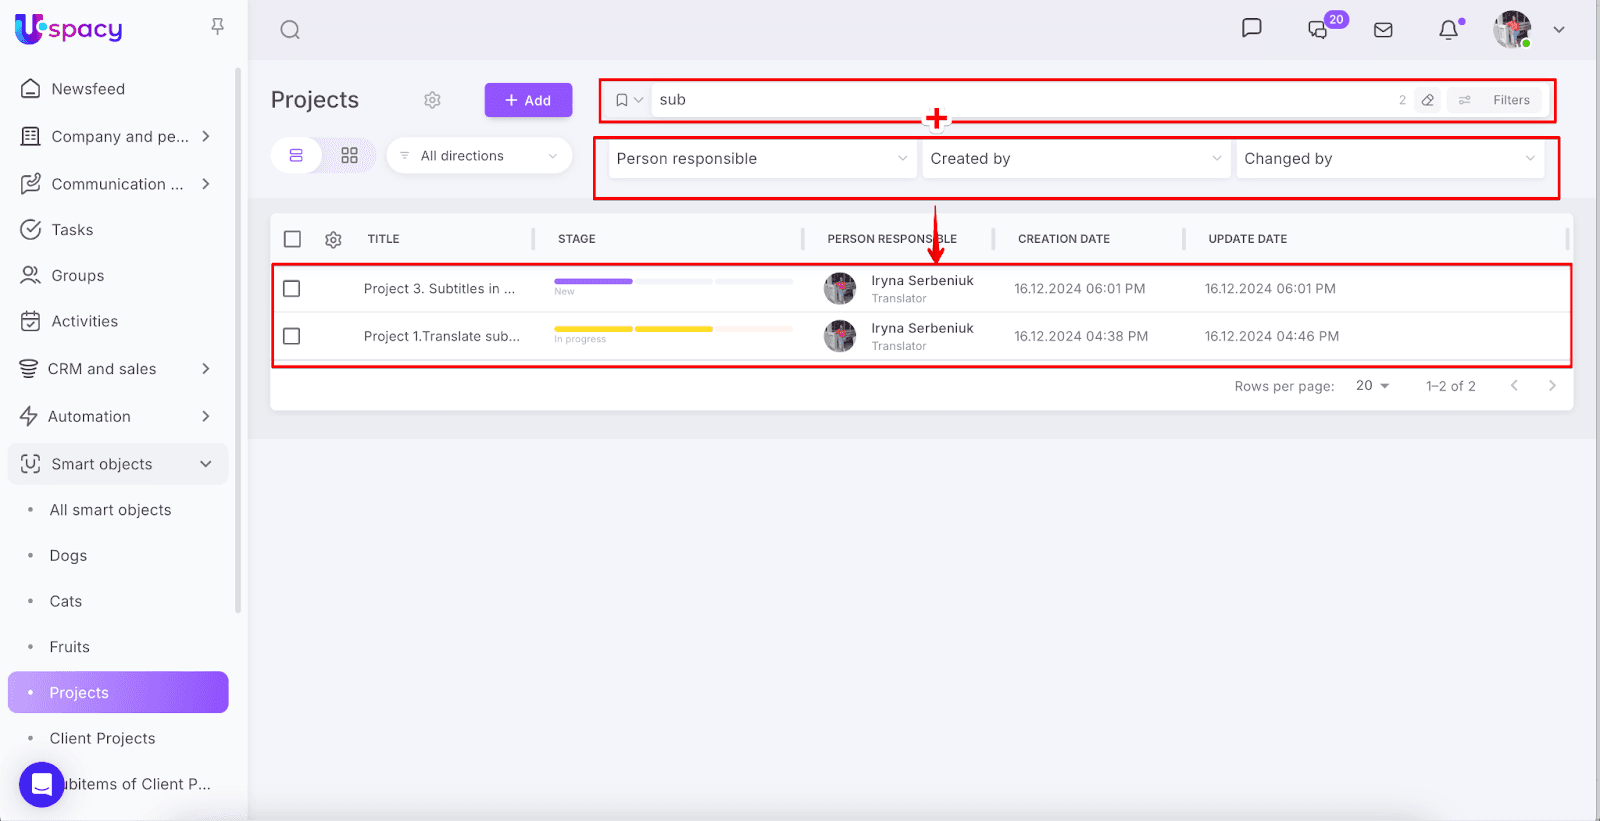Switch to kanban grid view
The height and width of the screenshot is (821, 1600).
(x=349, y=156)
